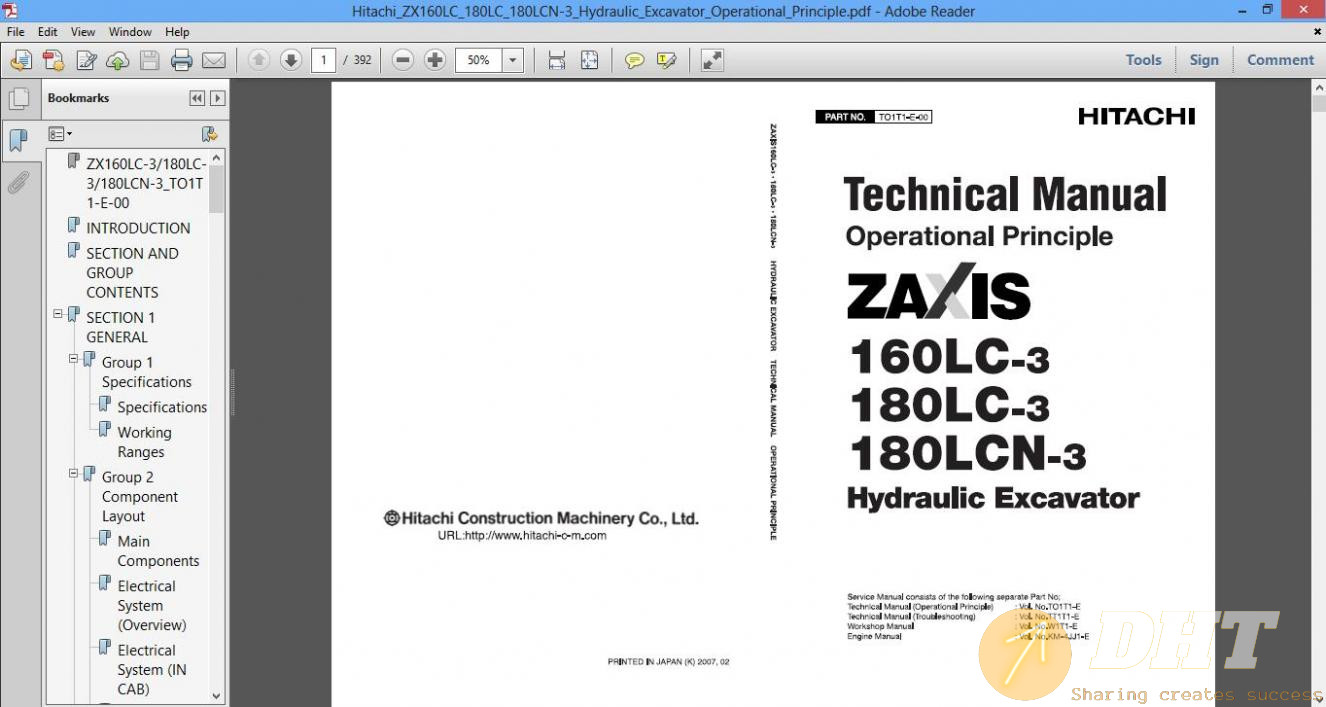Zoom in with the plus button
Viewport: 1326px width, 707px height.
(434, 60)
